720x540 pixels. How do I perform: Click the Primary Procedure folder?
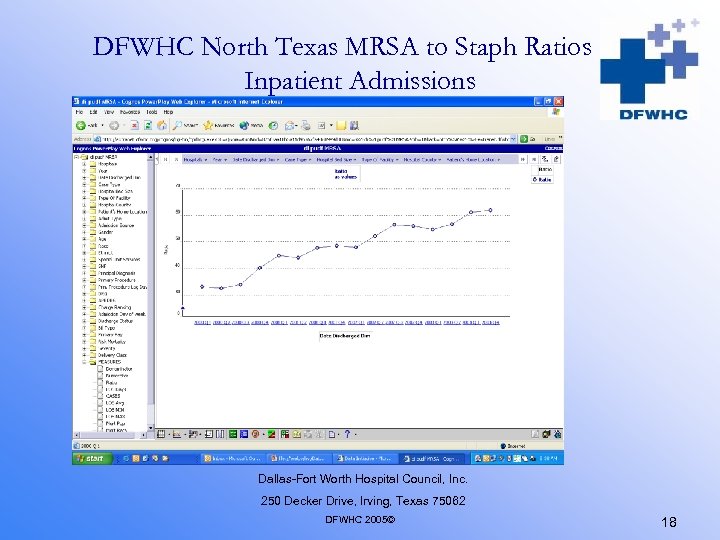pos(117,280)
